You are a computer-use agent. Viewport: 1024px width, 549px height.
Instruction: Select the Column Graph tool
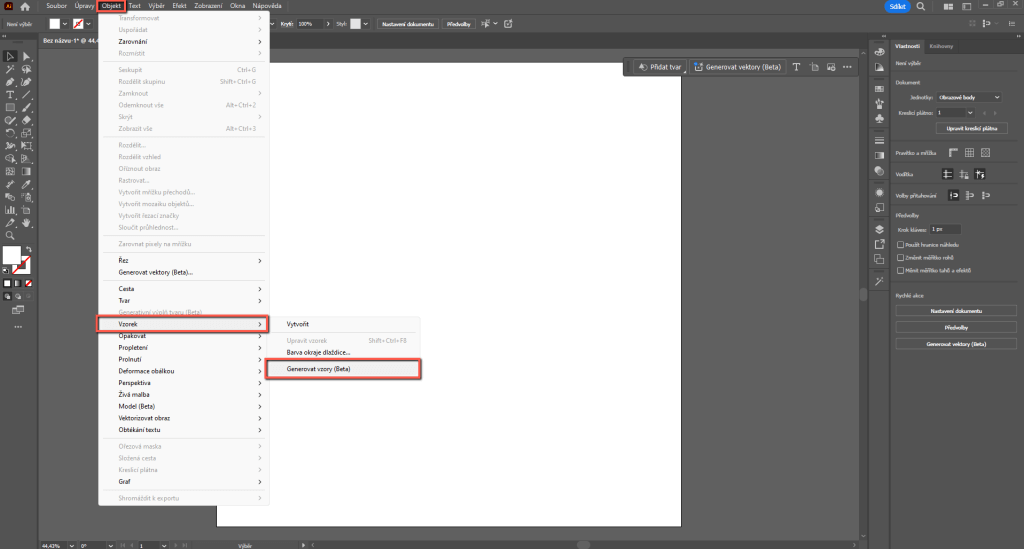10,210
